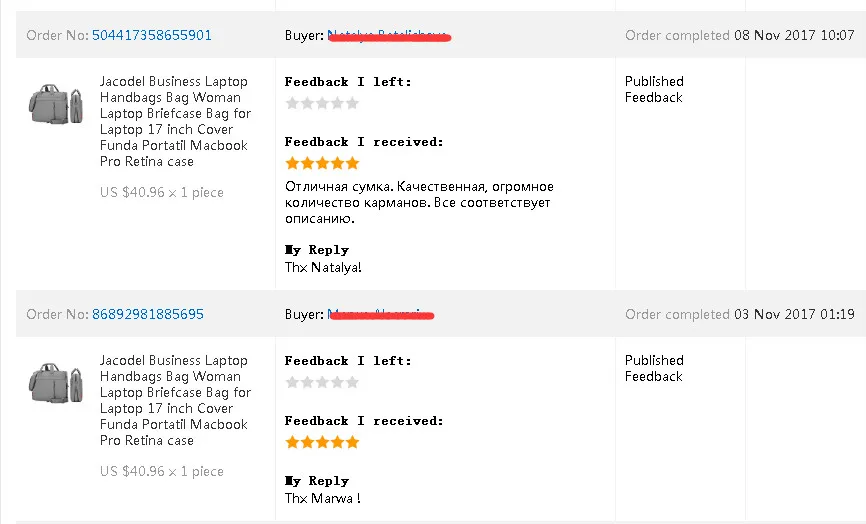Click the US $40.96 price in first order
866x524 pixels.
tap(162, 192)
